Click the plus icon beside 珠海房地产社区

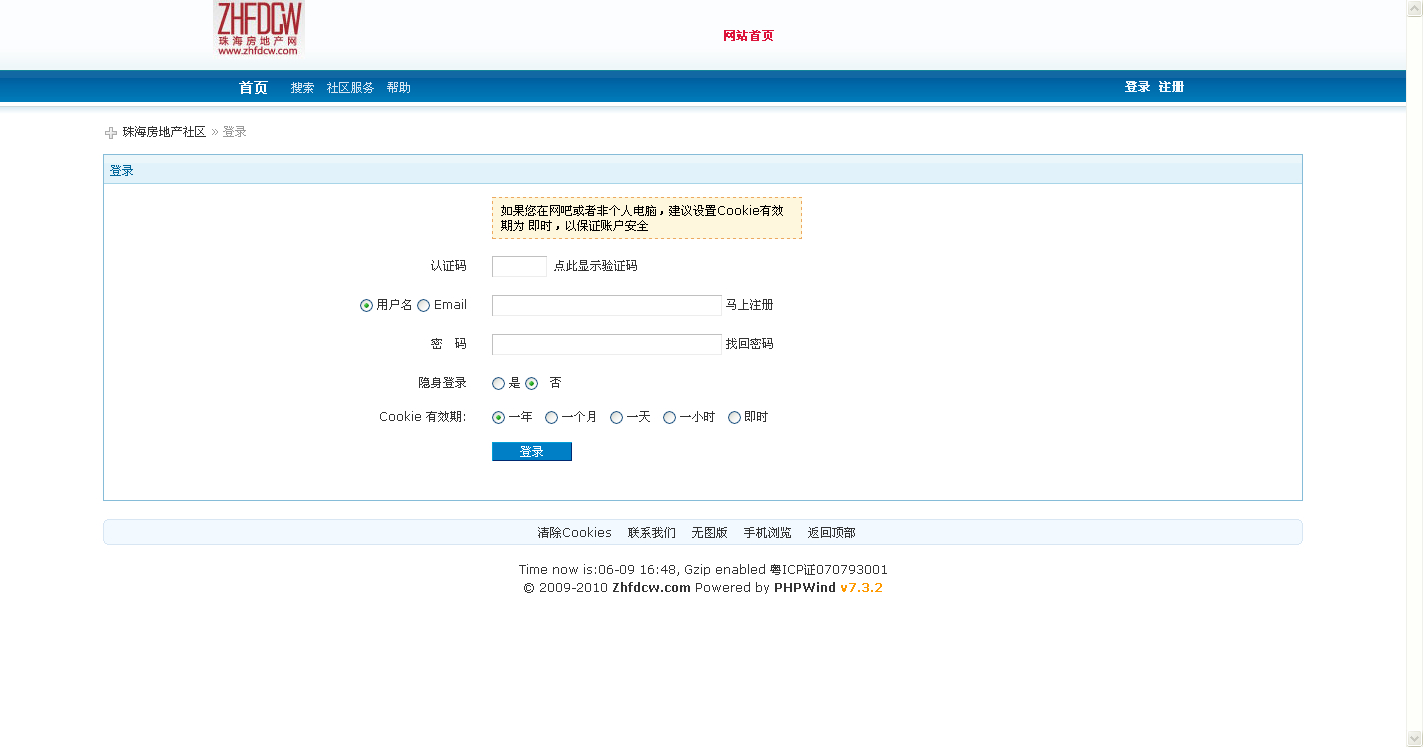pos(111,133)
